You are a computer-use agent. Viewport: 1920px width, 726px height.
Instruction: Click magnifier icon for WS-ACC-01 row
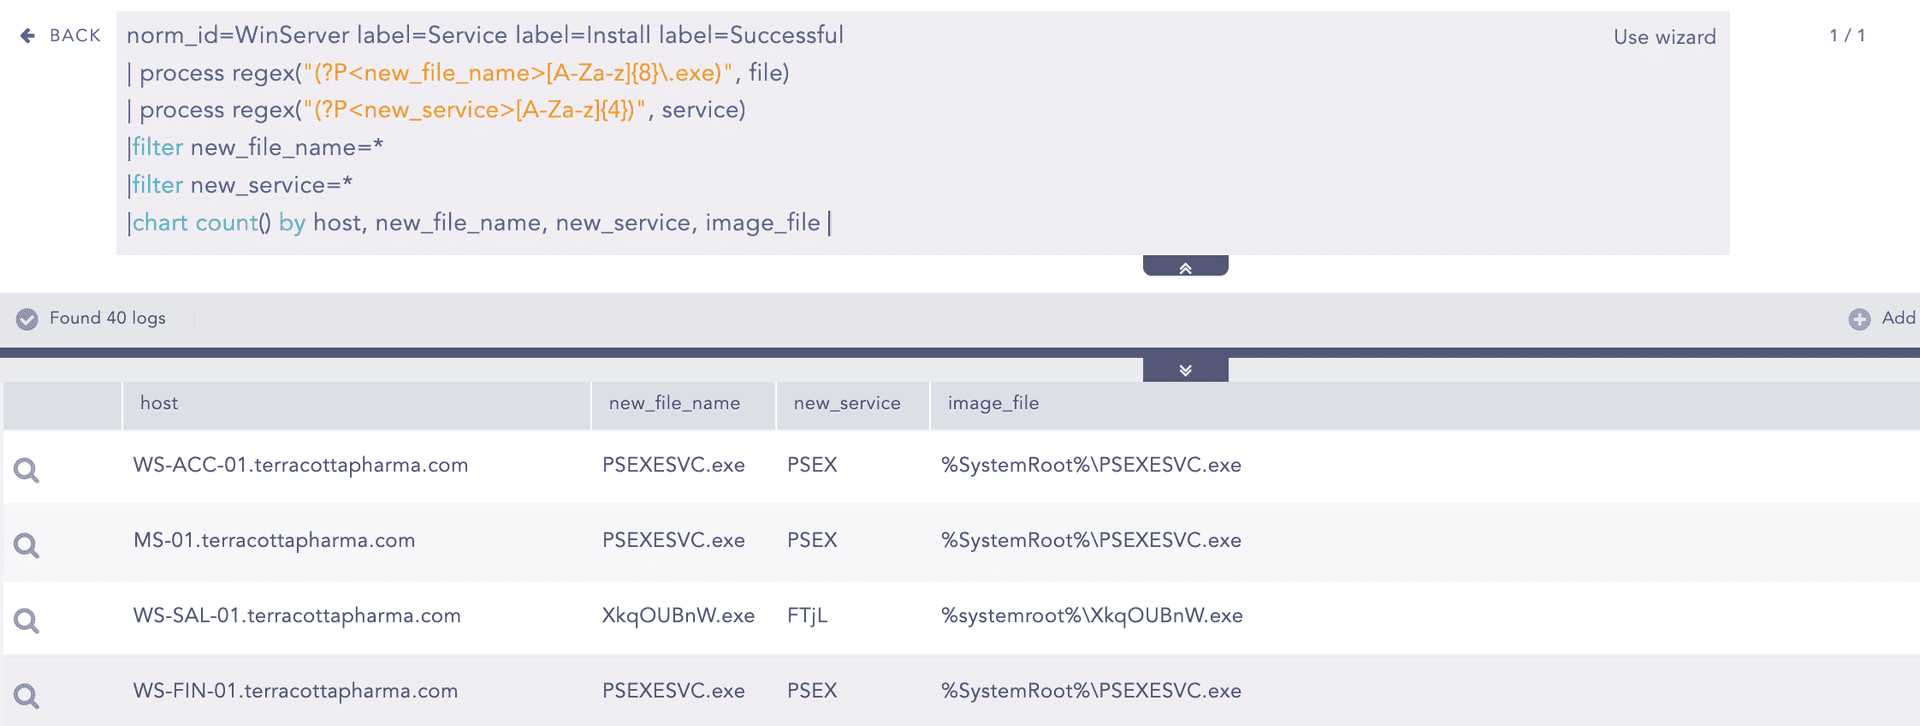(x=27, y=470)
